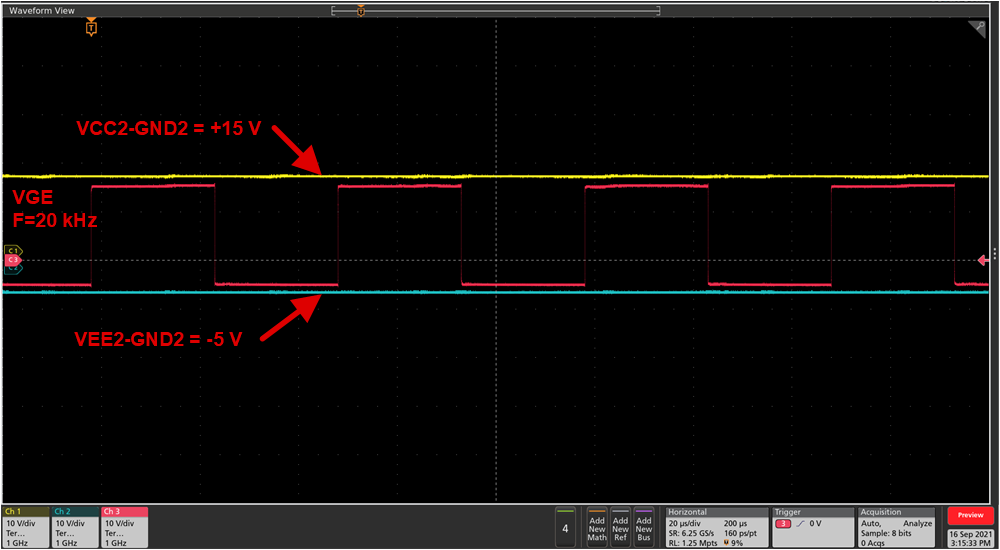Open the Ch 3 settings badge
The height and width of the screenshot is (550, 1000).
click(x=124, y=526)
